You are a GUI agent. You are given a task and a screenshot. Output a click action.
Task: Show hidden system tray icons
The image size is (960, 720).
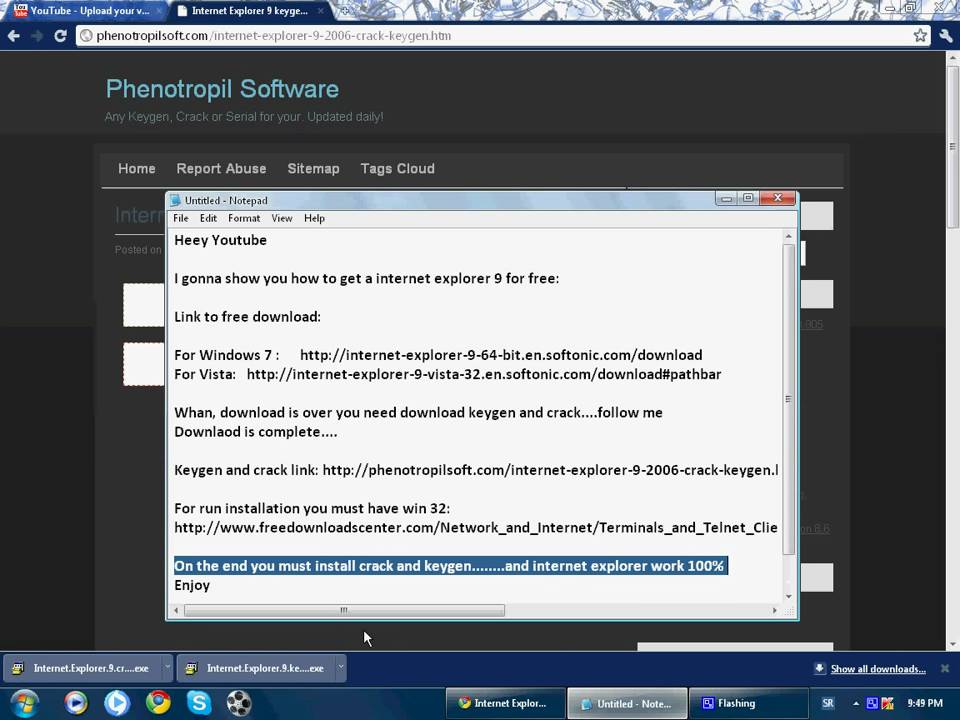[x=855, y=703]
